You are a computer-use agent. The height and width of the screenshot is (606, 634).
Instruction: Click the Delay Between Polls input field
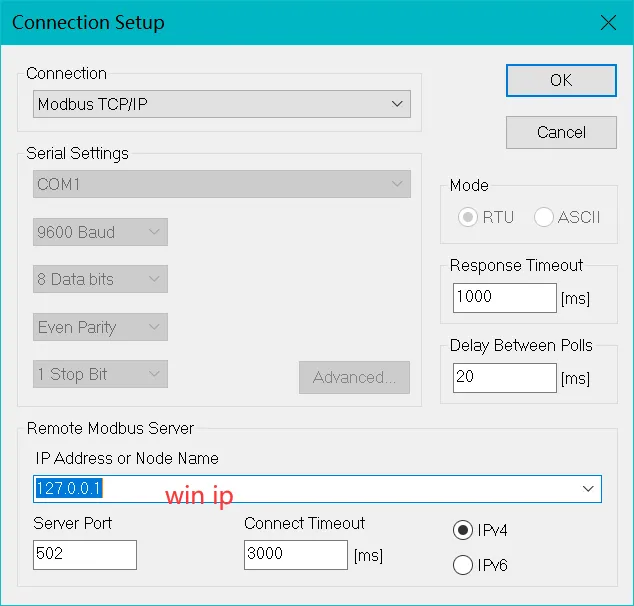tap(505, 378)
